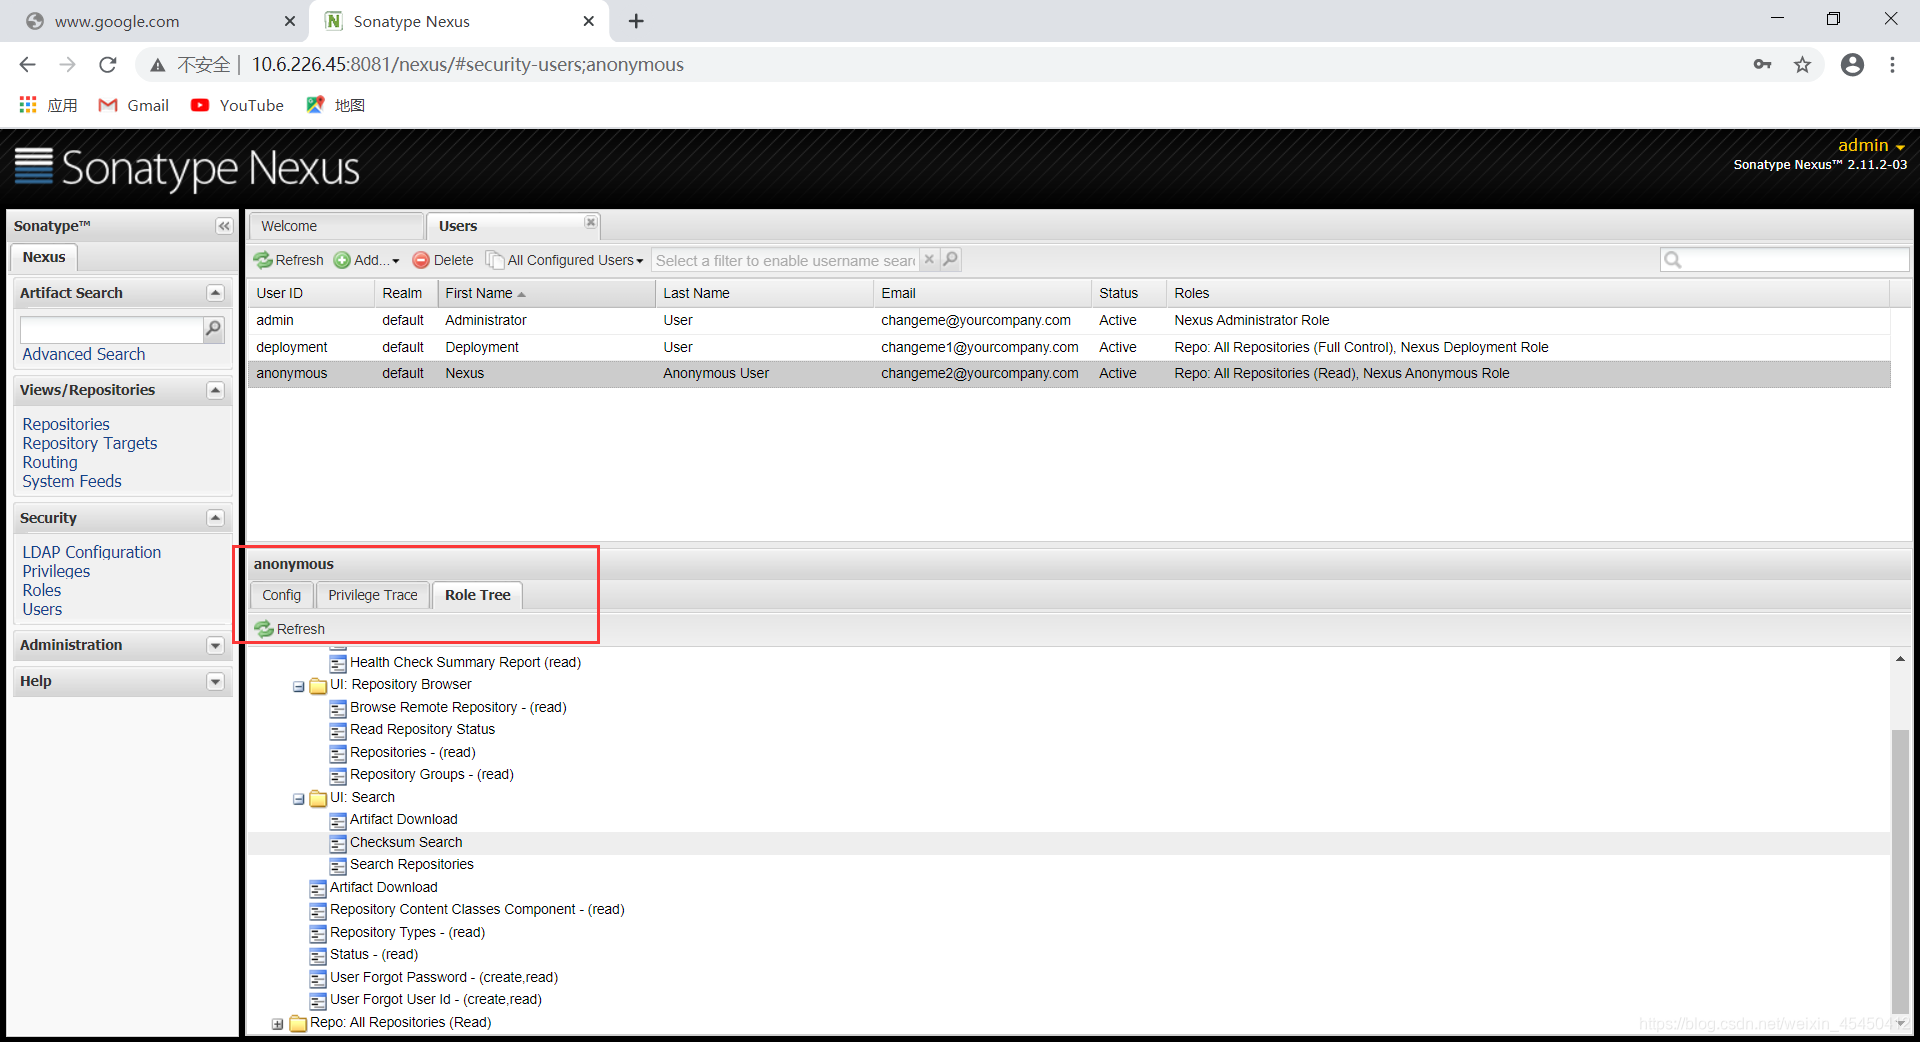Click the Artifact Search input box

click(111, 329)
